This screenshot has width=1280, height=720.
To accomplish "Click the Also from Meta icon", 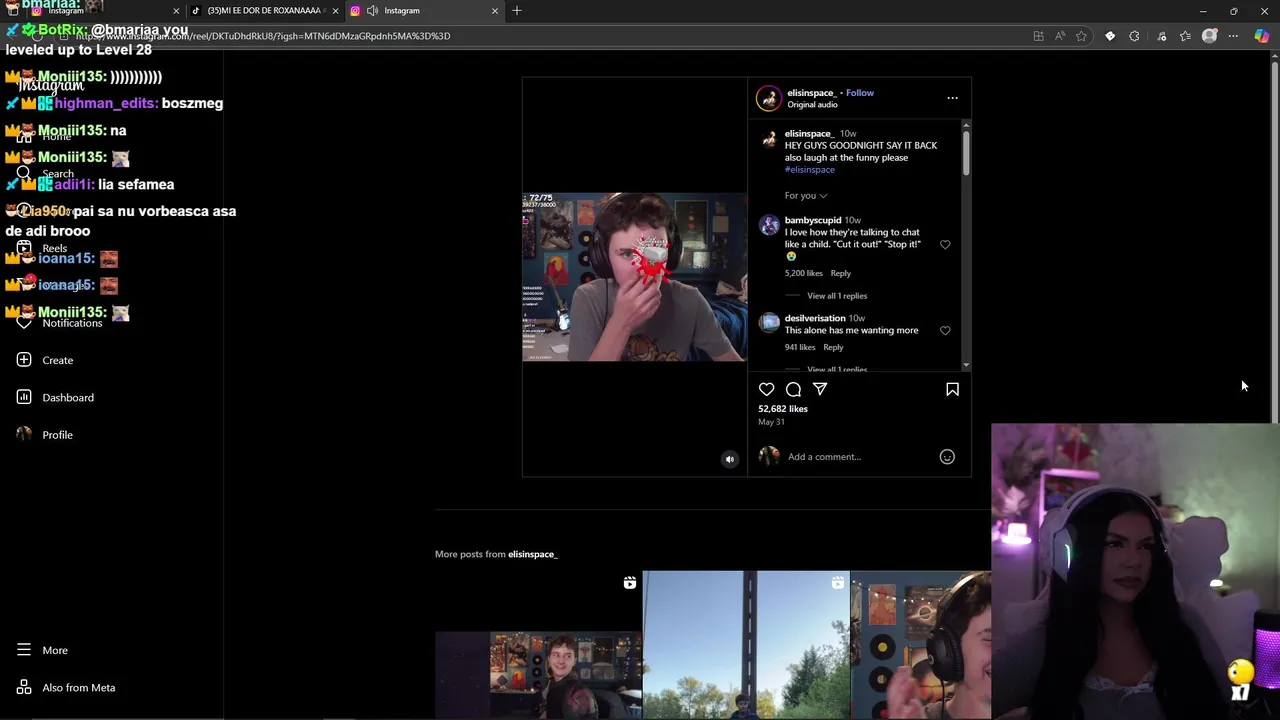I will click(x=24, y=687).
